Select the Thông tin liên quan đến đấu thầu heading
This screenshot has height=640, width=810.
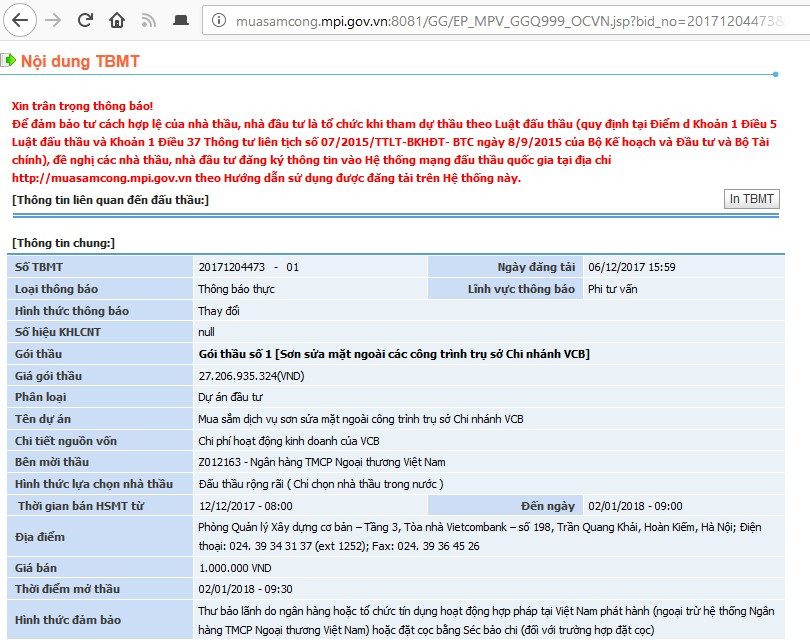click(x=111, y=200)
